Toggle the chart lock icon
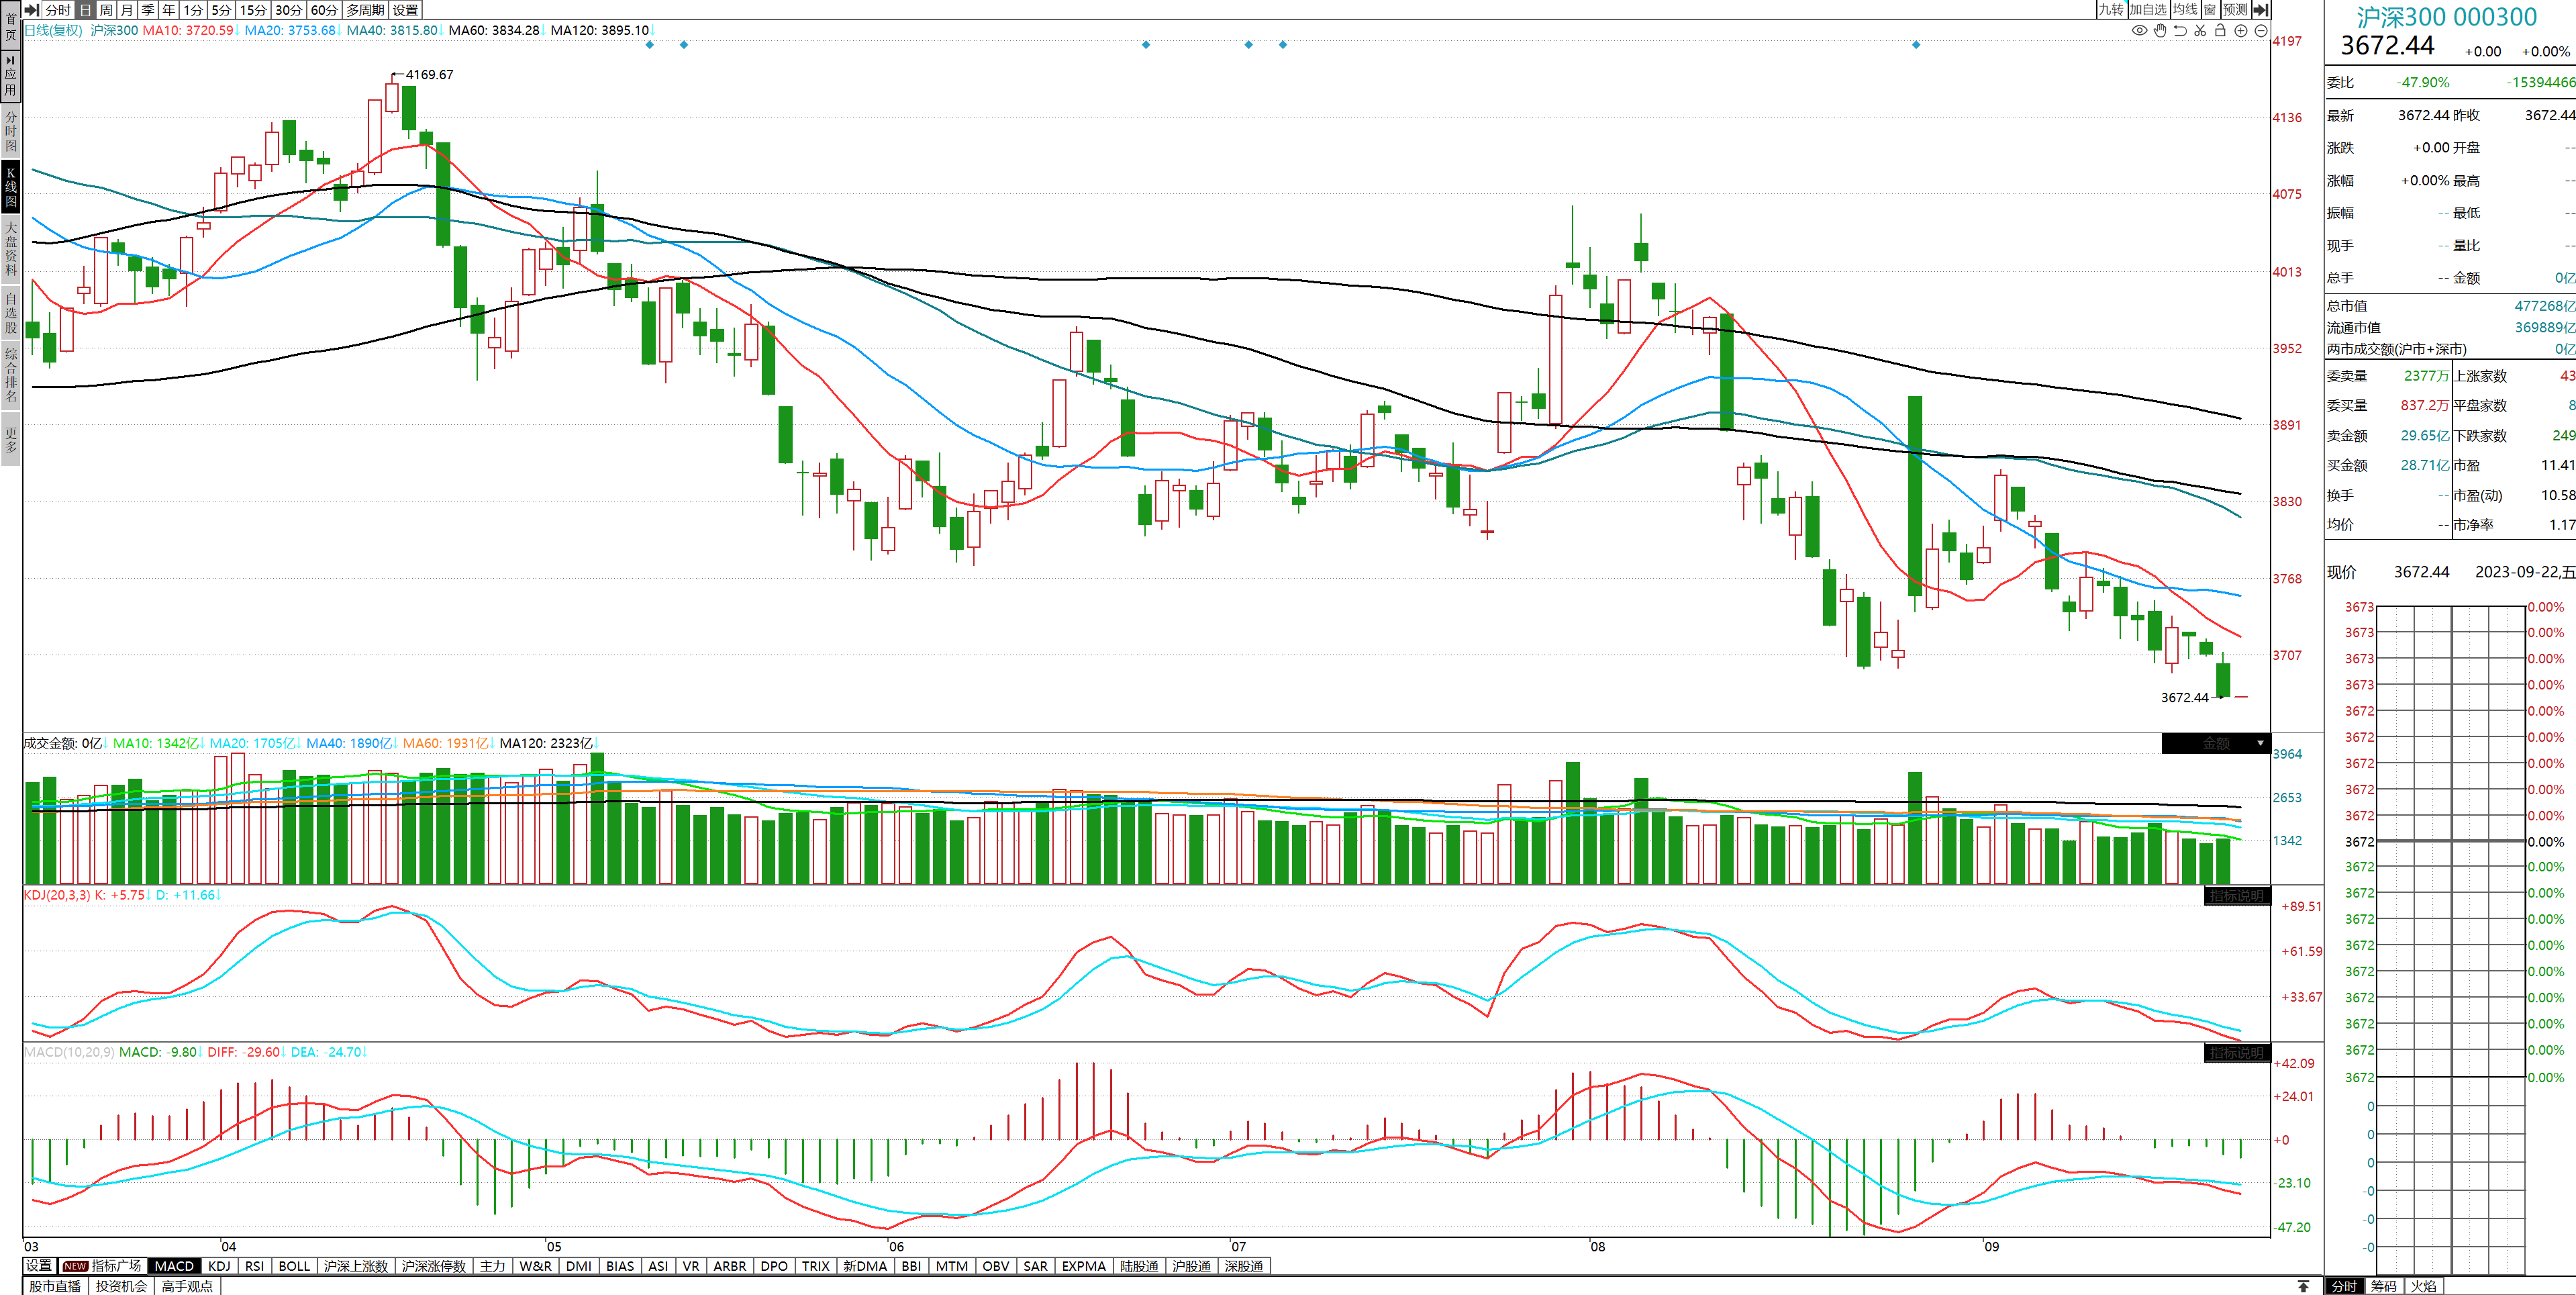 point(2220,31)
